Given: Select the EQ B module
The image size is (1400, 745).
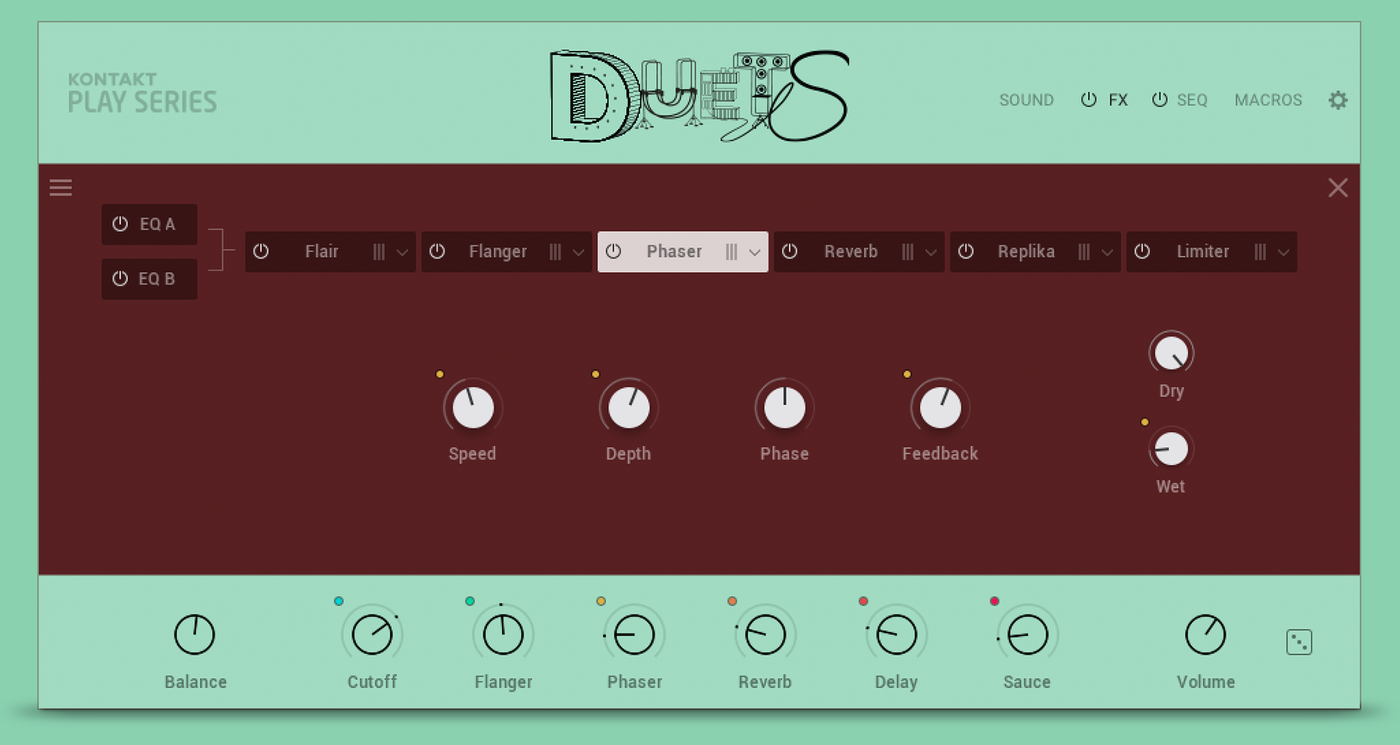Looking at the screenshot, I should 149,279.
